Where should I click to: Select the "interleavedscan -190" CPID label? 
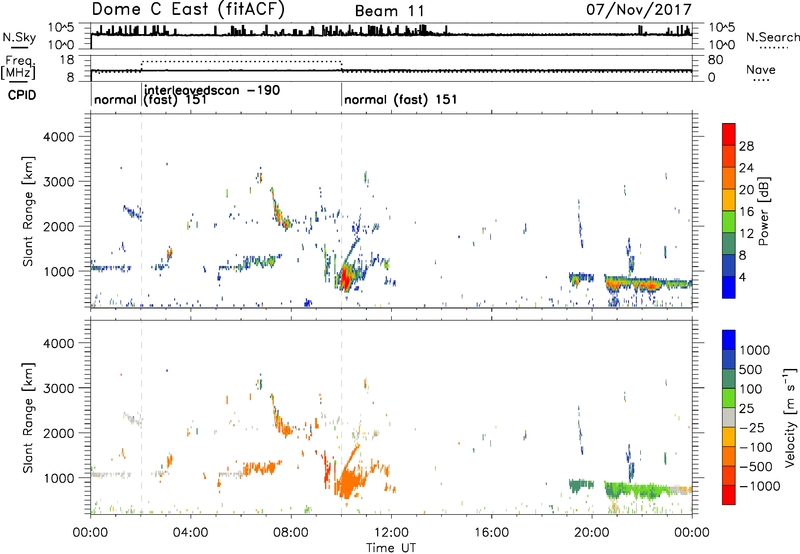(x=212, y=90)
